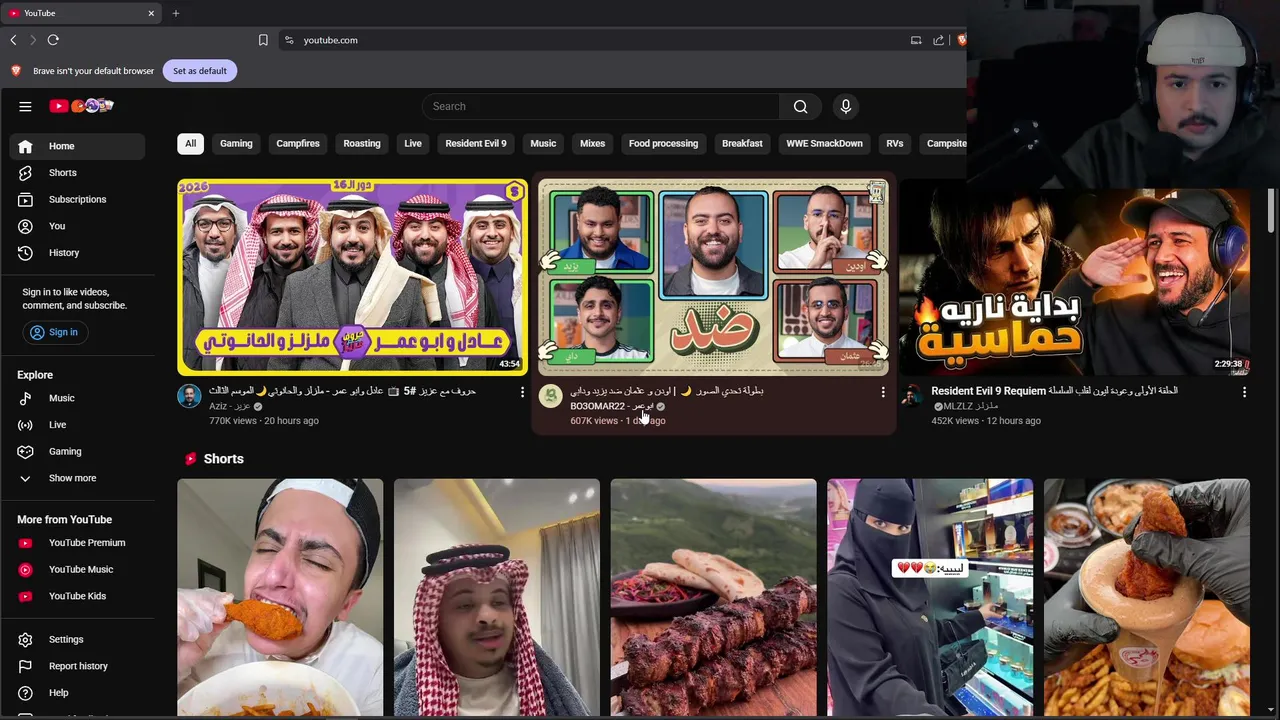Open Settings in the sidebar

pos(78,639)
